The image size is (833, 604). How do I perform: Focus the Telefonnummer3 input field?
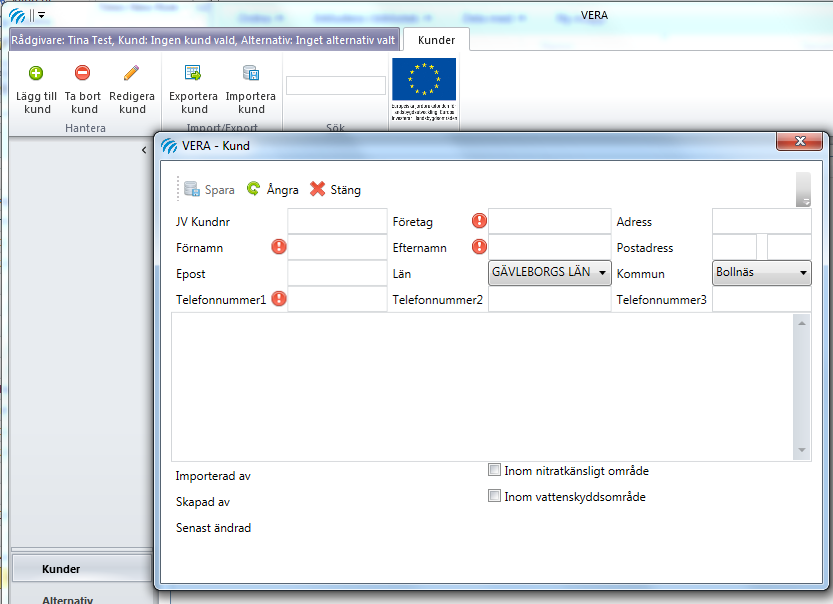click(762, 299)
